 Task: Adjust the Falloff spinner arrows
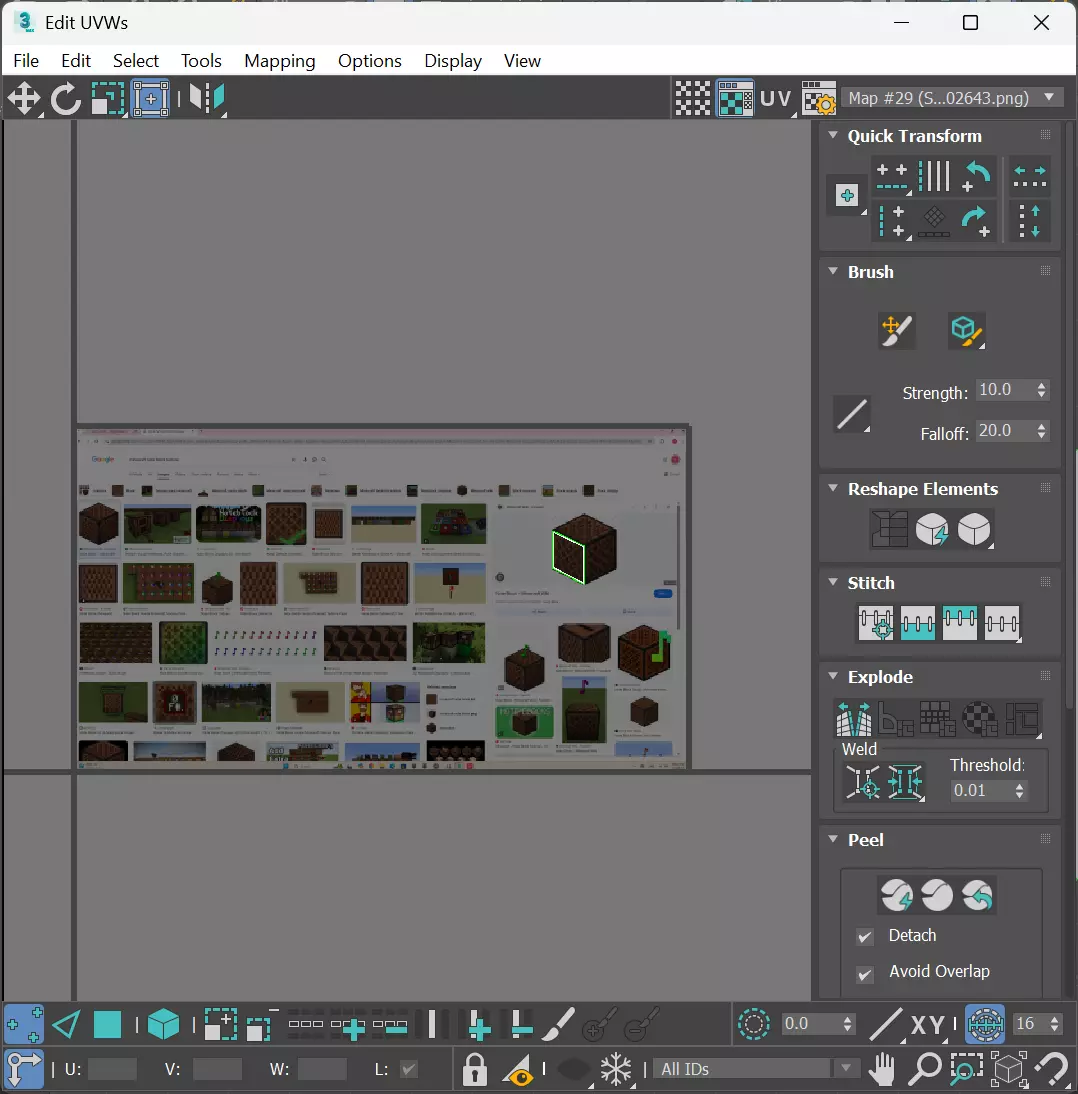[x=1041, y=431]
